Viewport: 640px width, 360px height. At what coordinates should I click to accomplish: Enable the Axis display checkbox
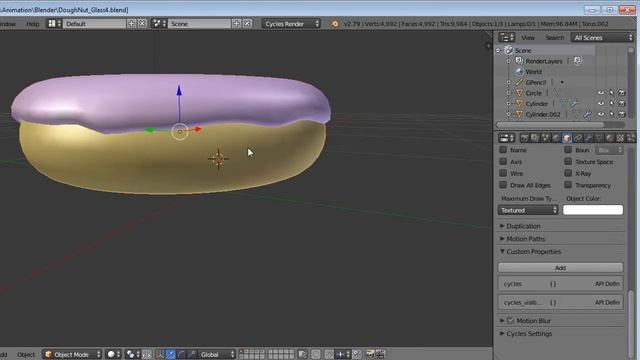[503, 162]
